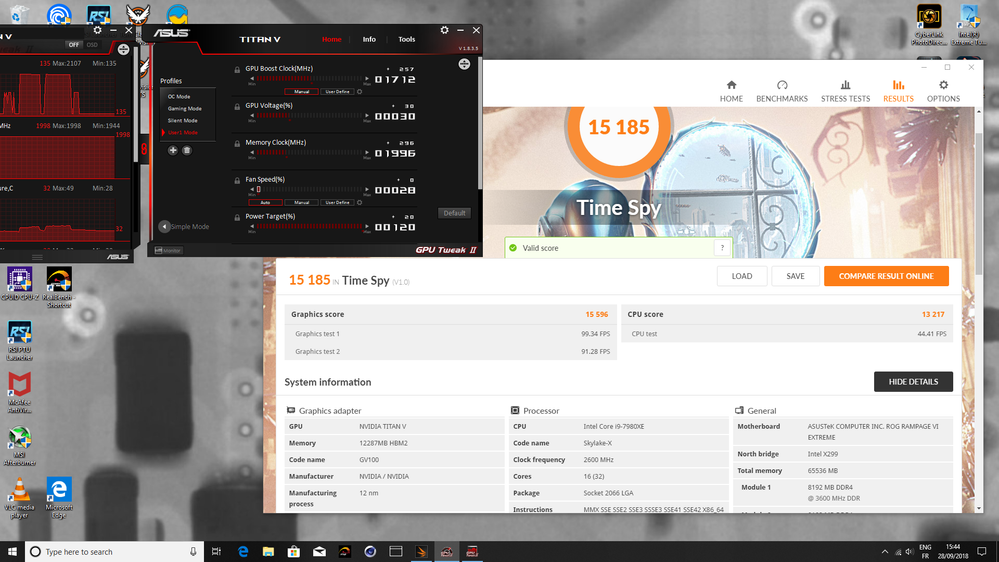999x562 pixels.
Task: Open 3DMark RESULTS section
Action: coord(898,91)
